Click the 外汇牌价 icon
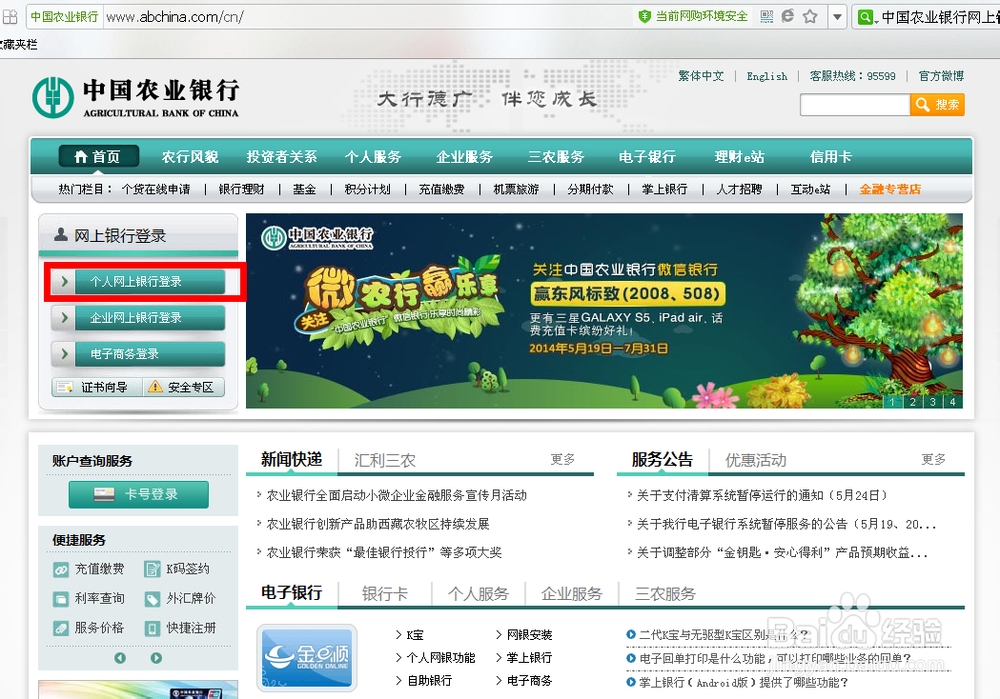 point(152,599)
